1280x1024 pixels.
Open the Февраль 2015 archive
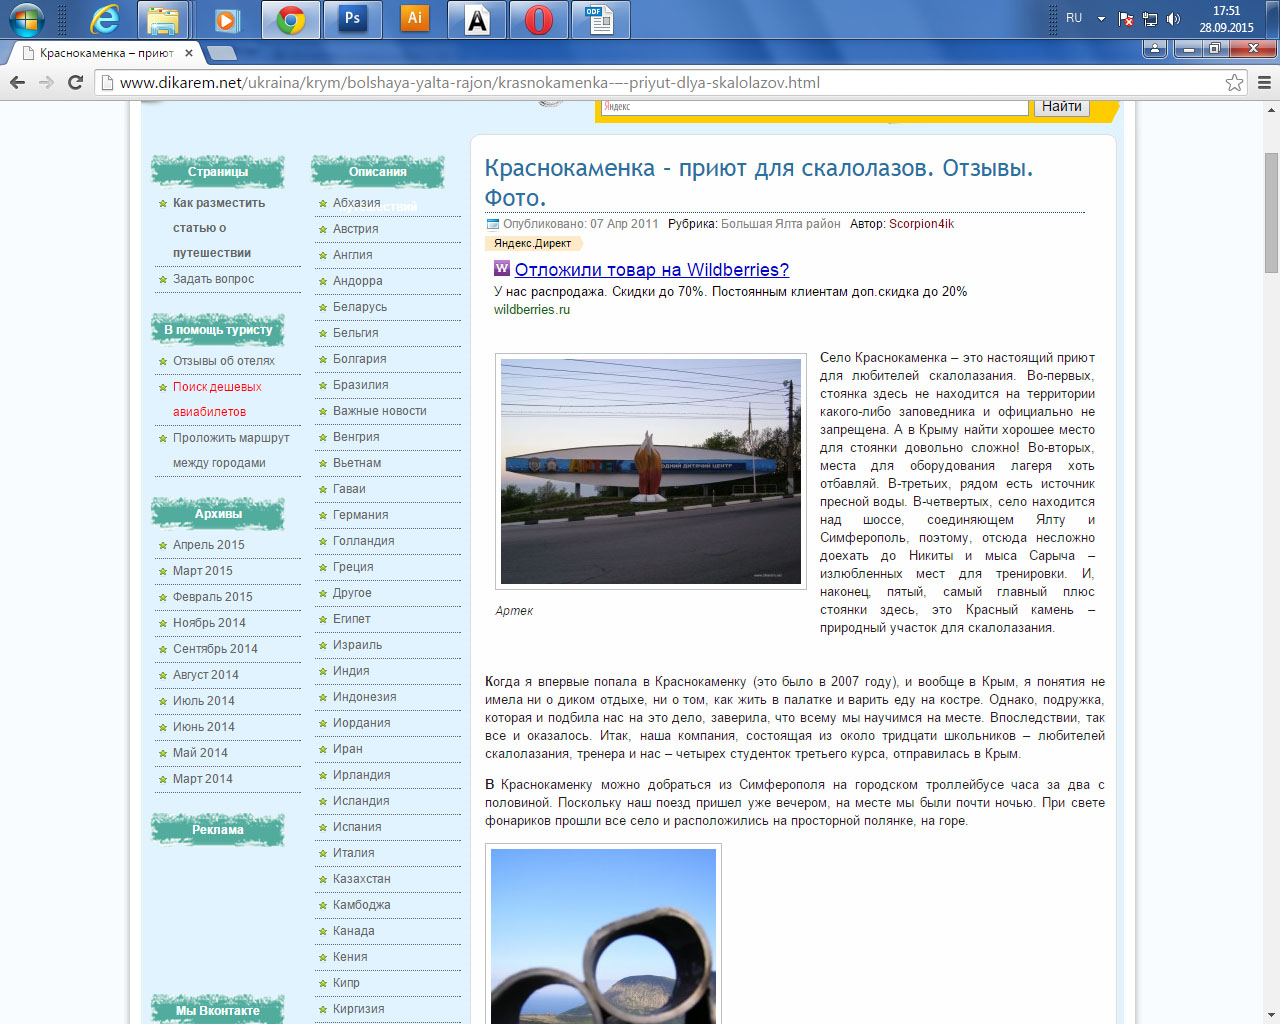coord(212,597)
